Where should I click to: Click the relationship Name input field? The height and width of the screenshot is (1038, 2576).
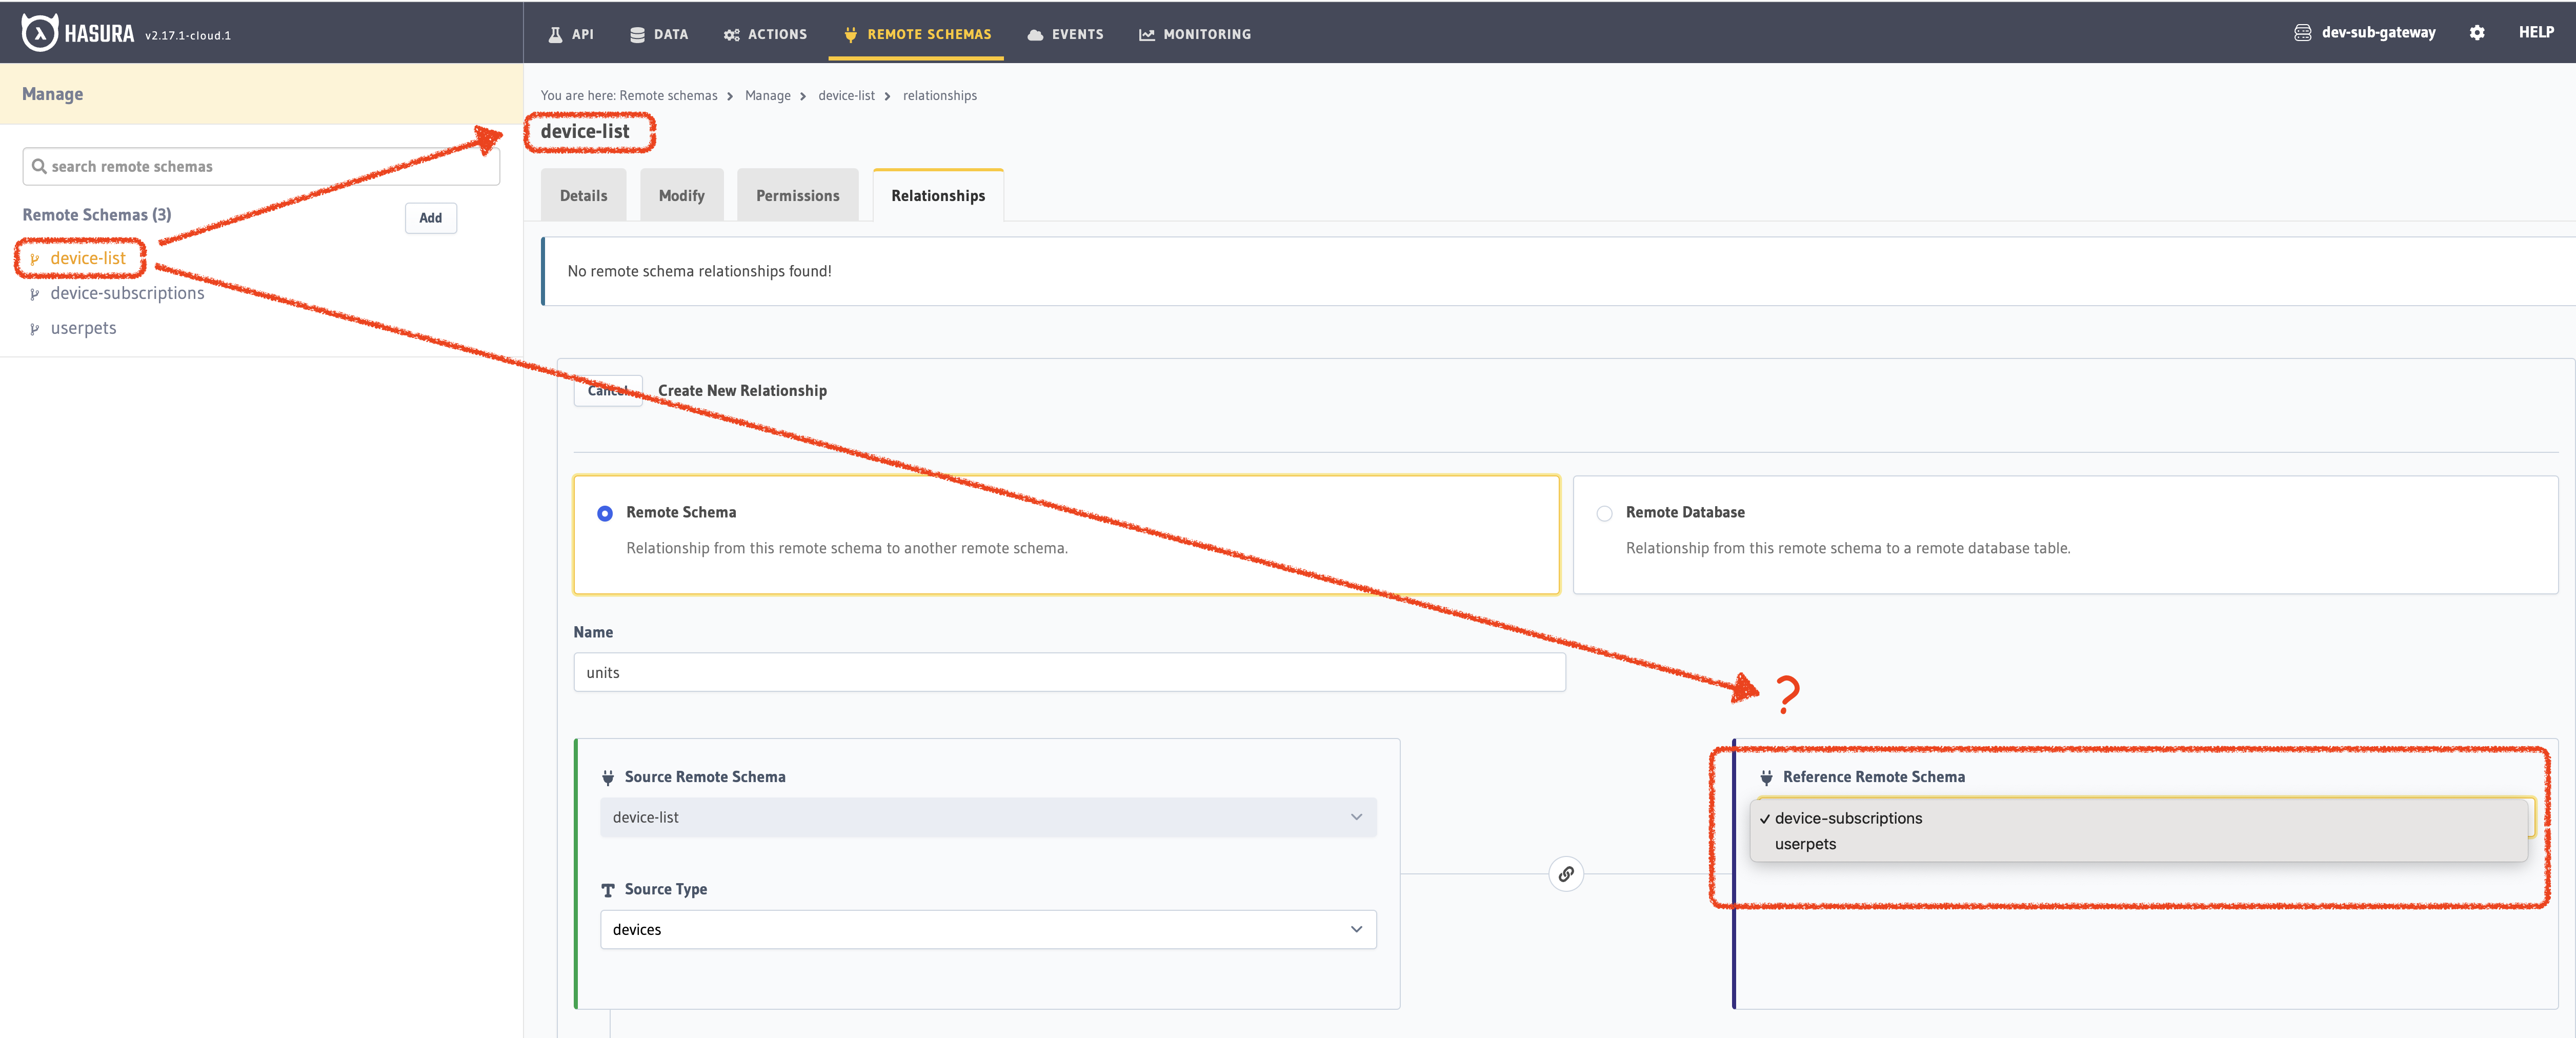click(x=1069, y=672)
